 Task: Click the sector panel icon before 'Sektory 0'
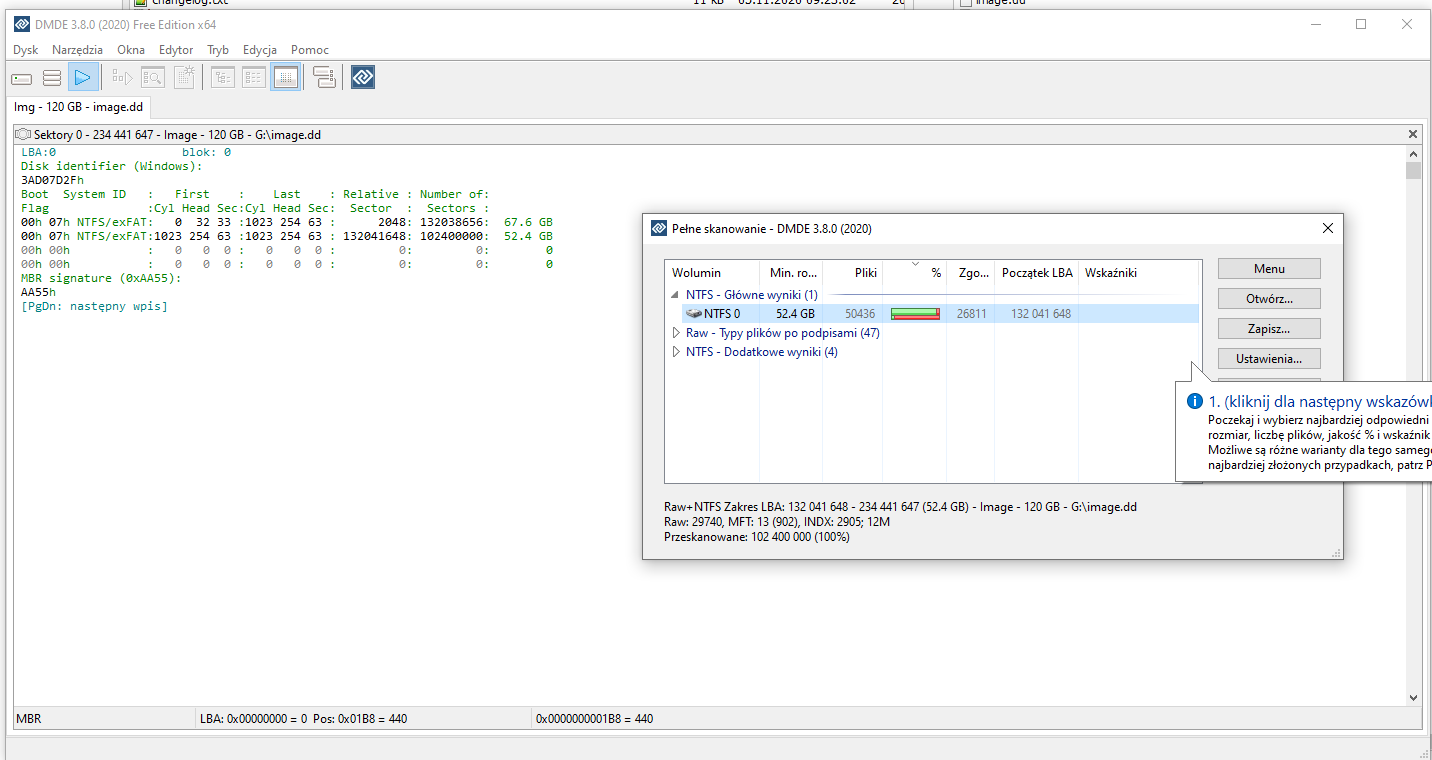click(x=24, y=134)
